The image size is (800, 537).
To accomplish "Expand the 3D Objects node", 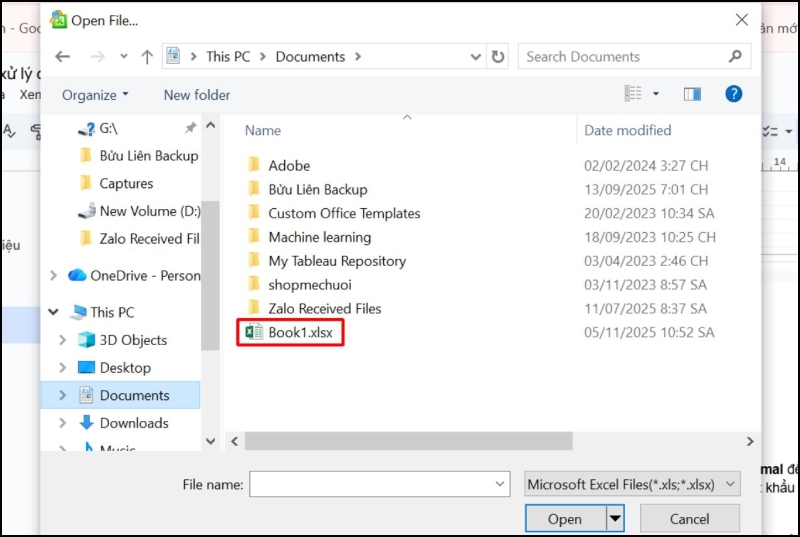I will 62,340.
